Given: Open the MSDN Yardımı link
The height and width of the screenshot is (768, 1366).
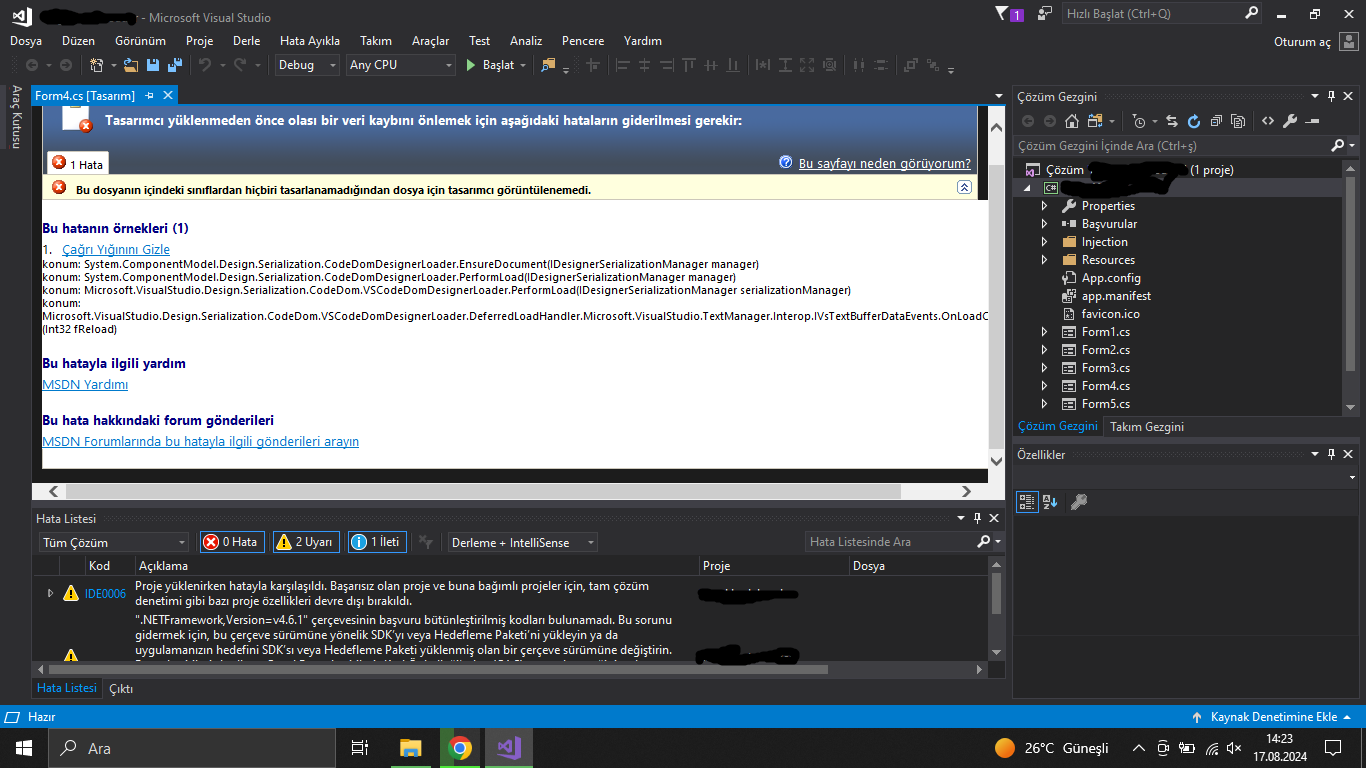Looking at the screenshot, I should [x=85, y=385].
